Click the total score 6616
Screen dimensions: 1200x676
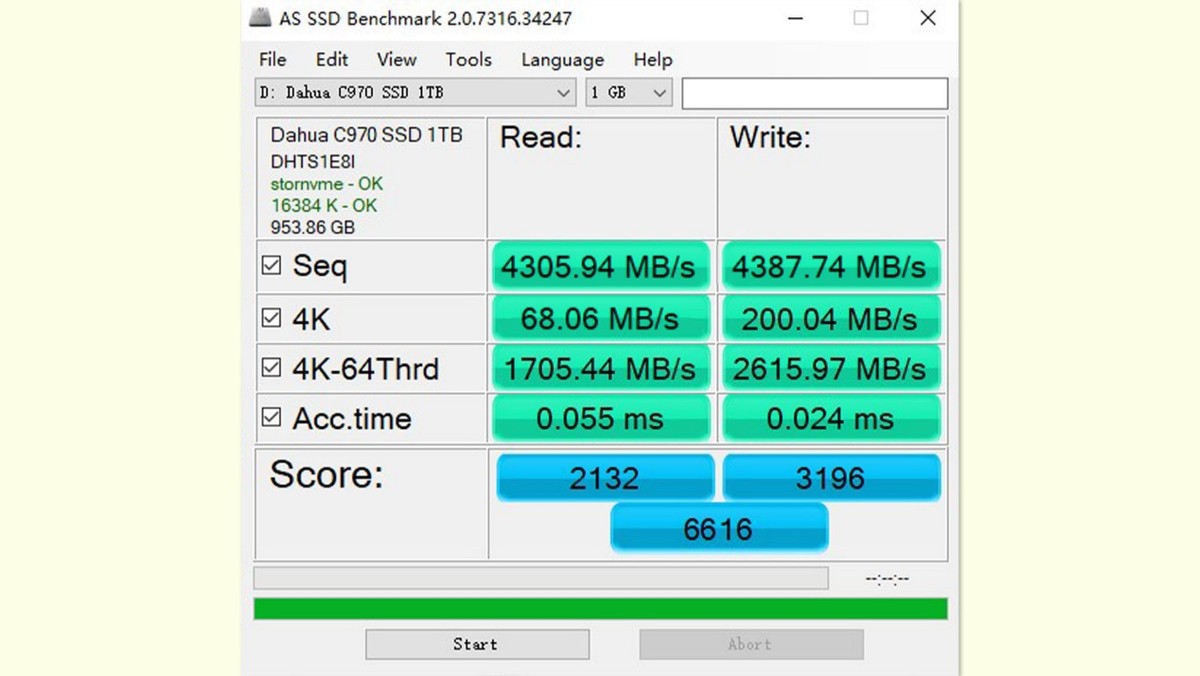tap(719, 527)
